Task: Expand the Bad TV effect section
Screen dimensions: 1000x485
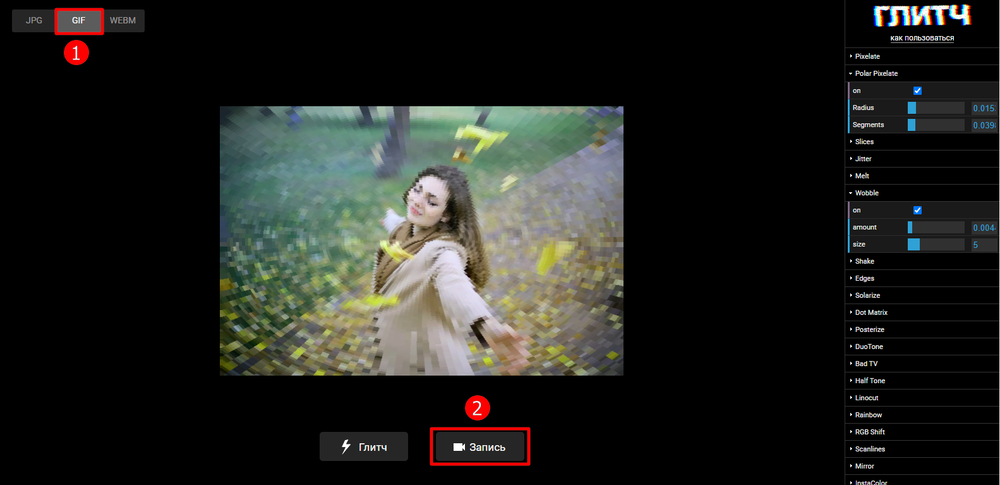Action: point(922,364)
